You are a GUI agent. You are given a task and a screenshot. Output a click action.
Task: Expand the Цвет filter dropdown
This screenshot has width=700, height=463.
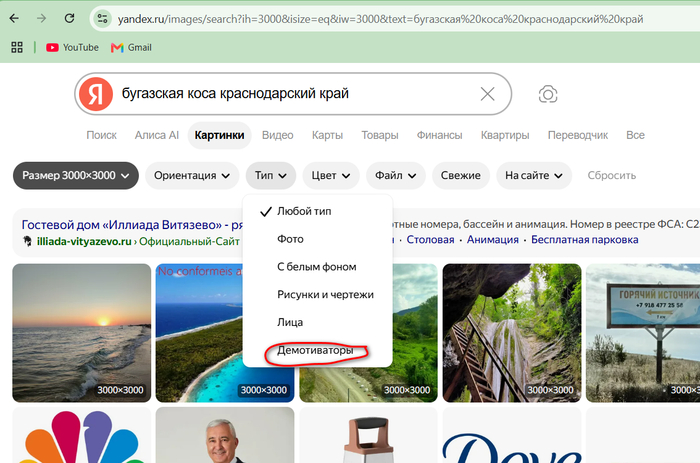331,175
